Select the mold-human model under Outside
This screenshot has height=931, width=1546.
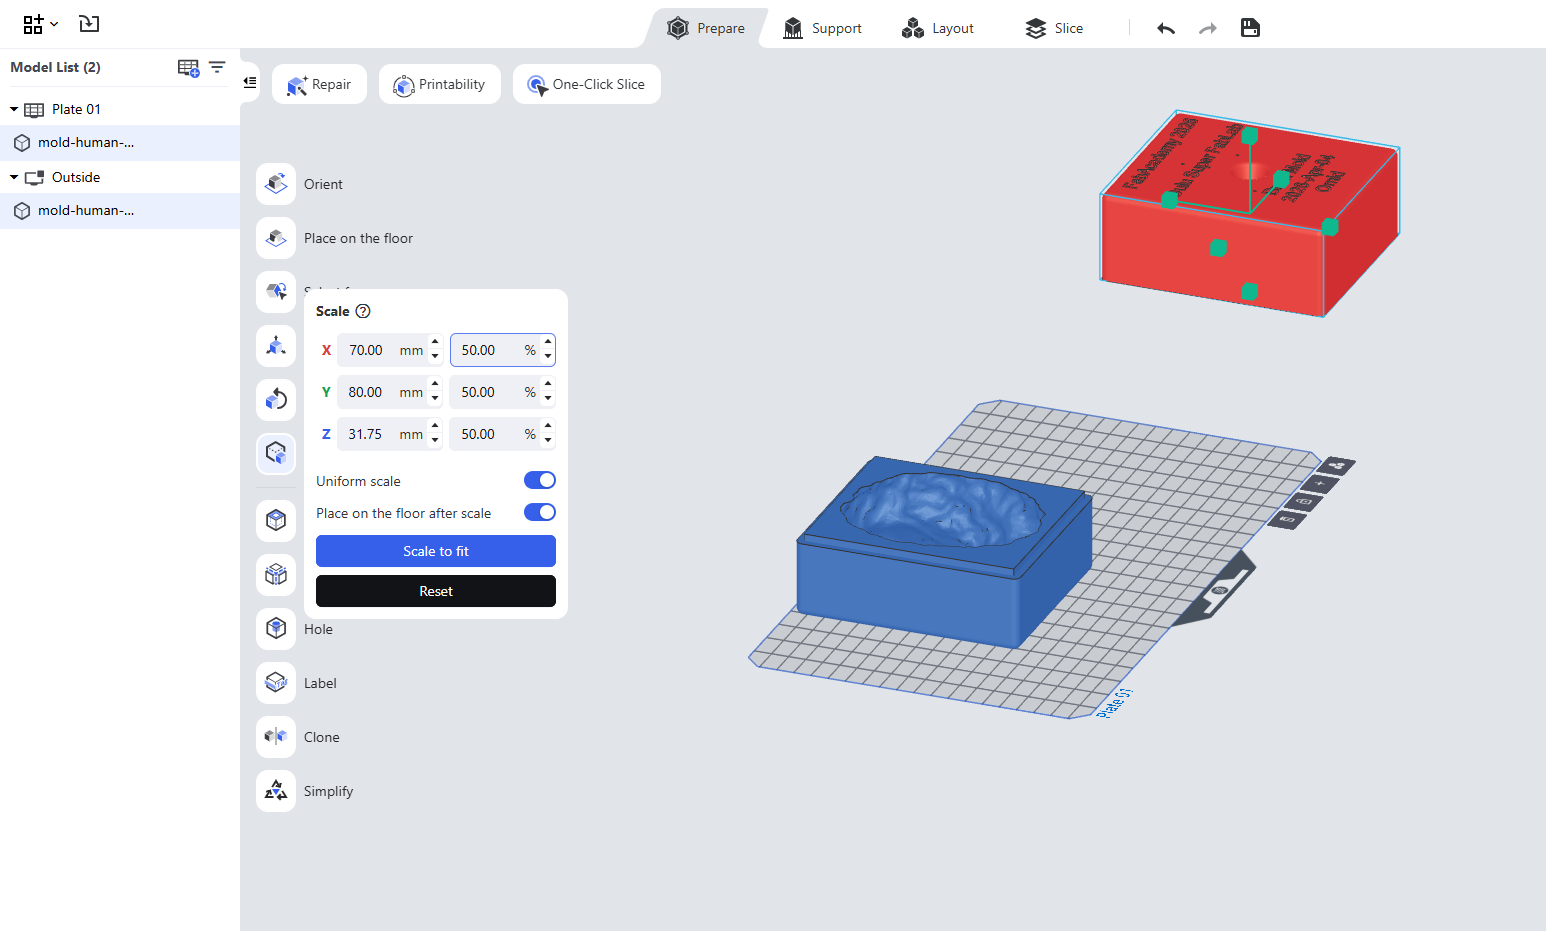(x=120, y=211)
